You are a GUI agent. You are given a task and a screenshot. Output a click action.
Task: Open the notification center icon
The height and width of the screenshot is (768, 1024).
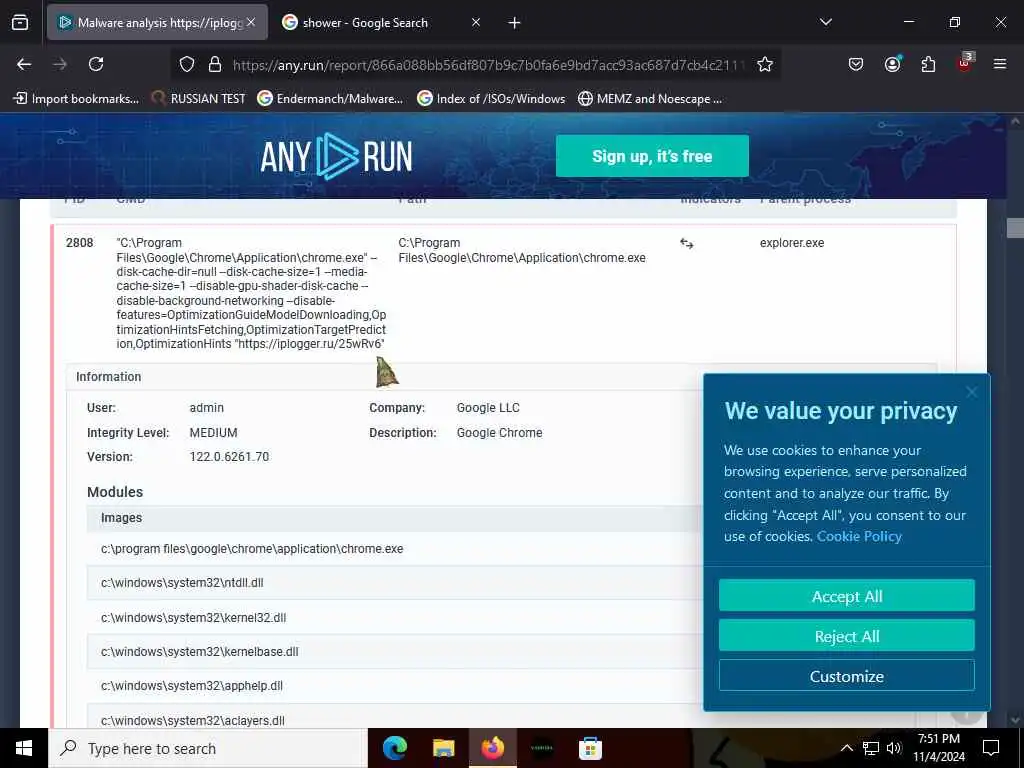click(991, 748)
